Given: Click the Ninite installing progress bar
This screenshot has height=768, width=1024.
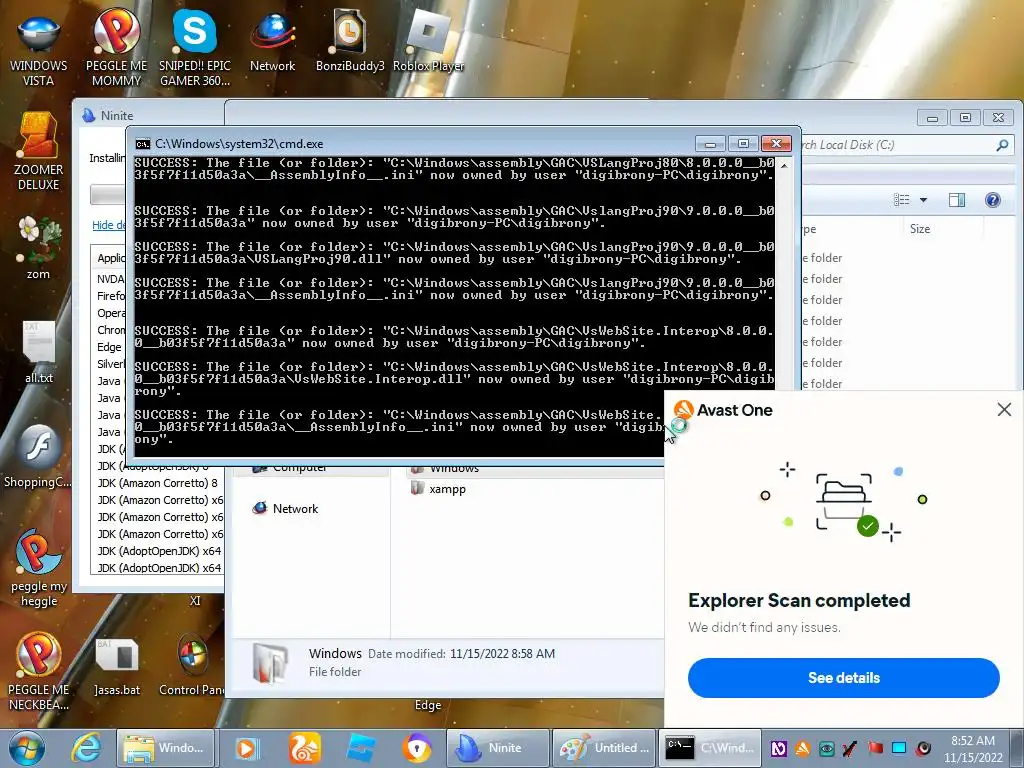Looking at the screenshot, I should (108, 195).
